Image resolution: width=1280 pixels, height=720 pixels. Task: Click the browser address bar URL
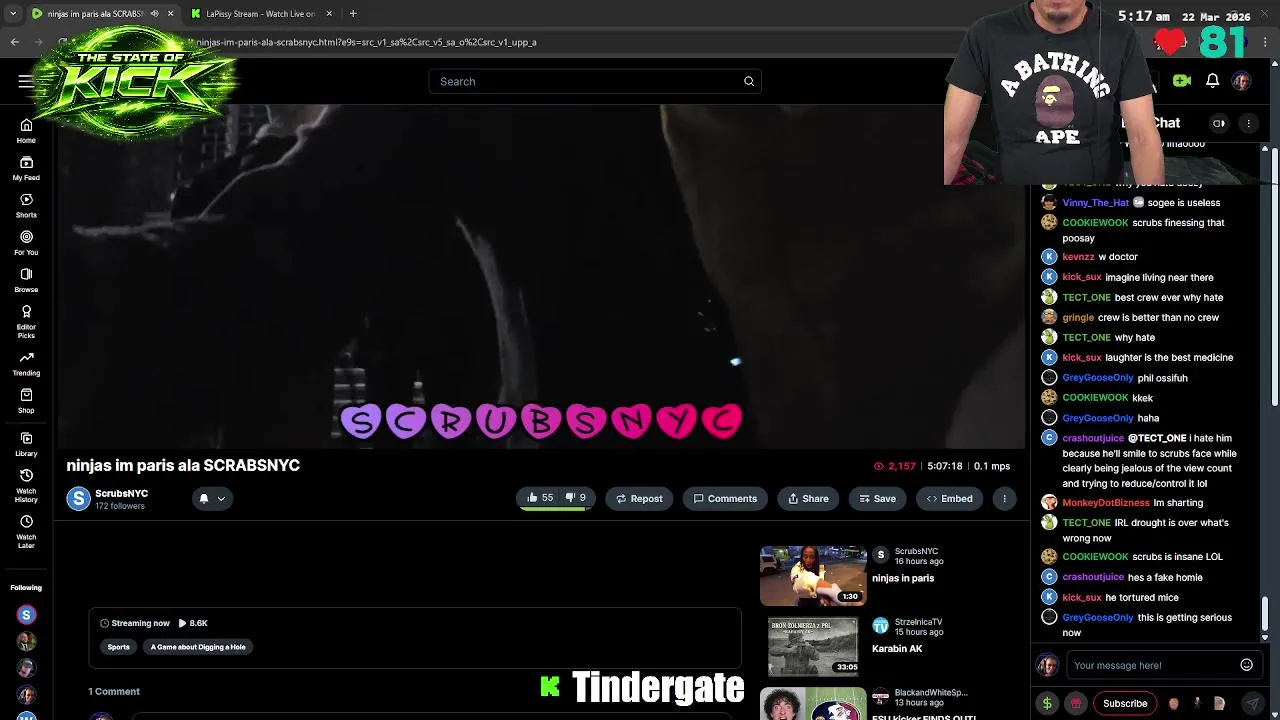tap(366, 42)
